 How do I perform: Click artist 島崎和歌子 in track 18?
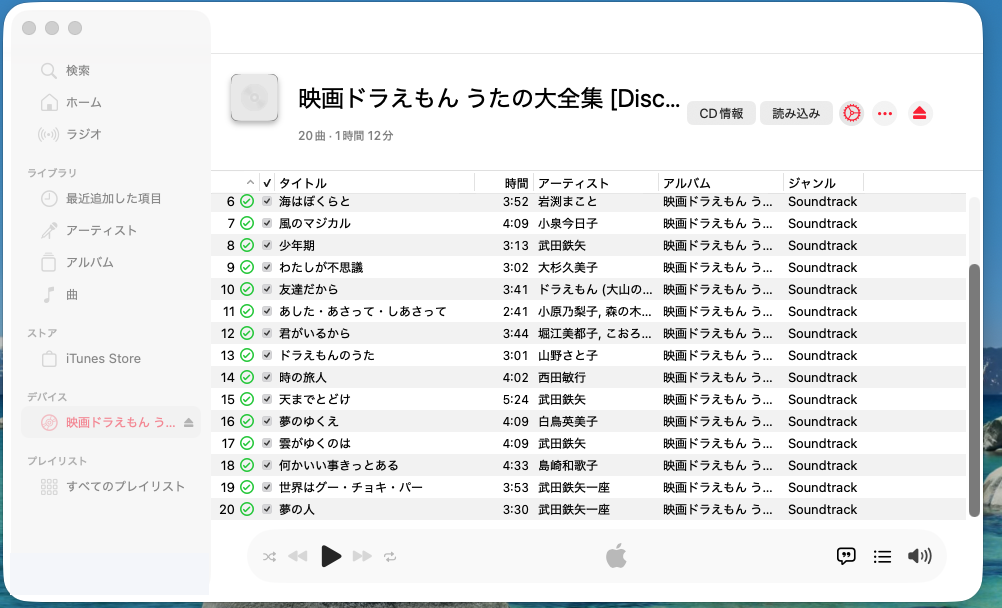tap(567, 465)
